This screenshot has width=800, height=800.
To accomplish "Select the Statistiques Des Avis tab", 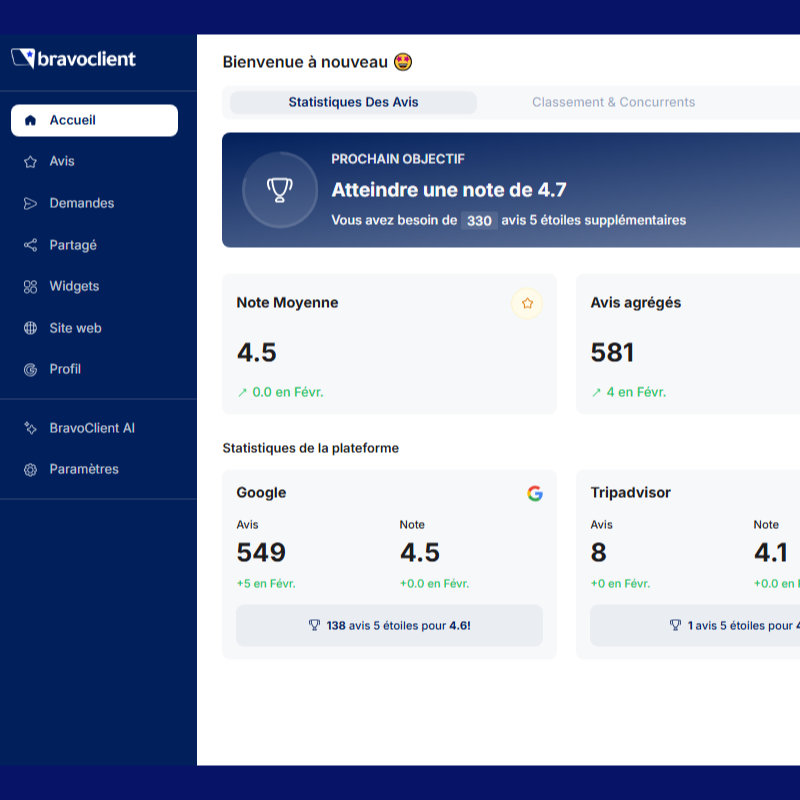I will (352, 102).
